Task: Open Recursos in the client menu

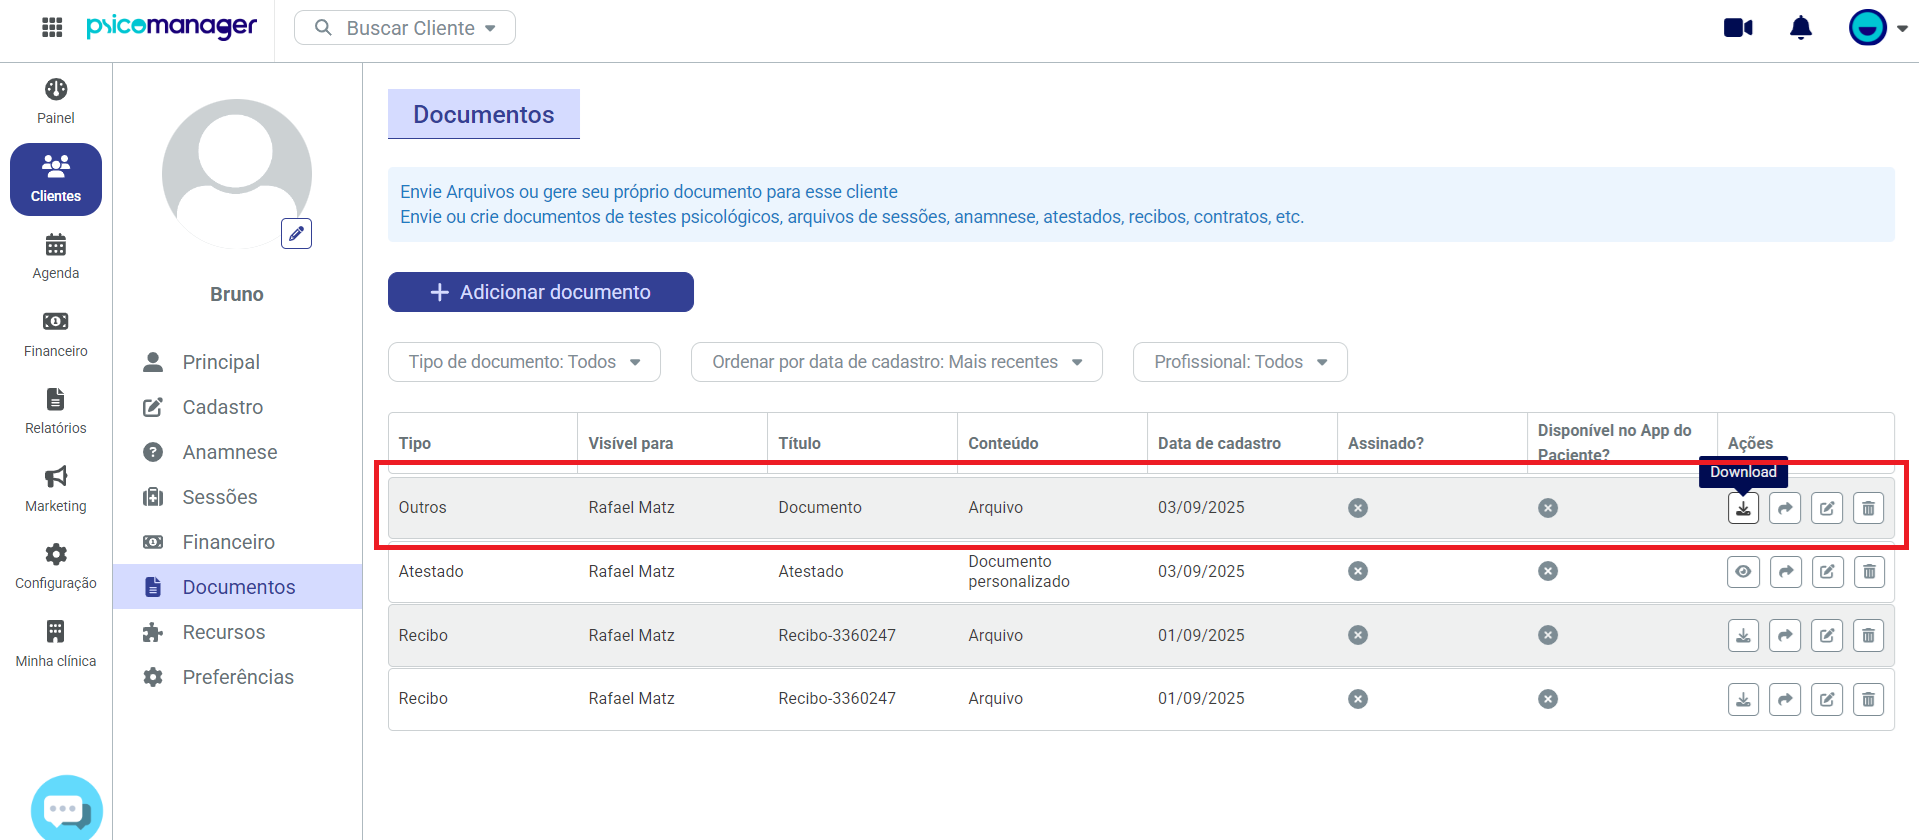Action: click(x=224, y=632)
